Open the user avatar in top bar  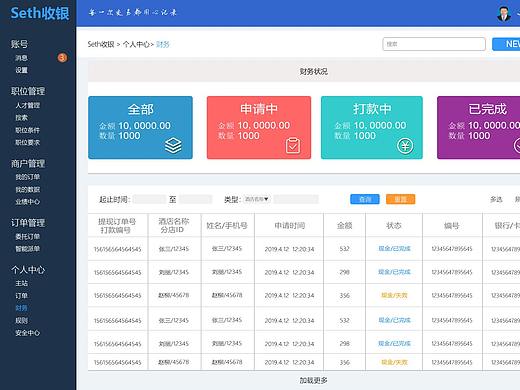[503, 13]
